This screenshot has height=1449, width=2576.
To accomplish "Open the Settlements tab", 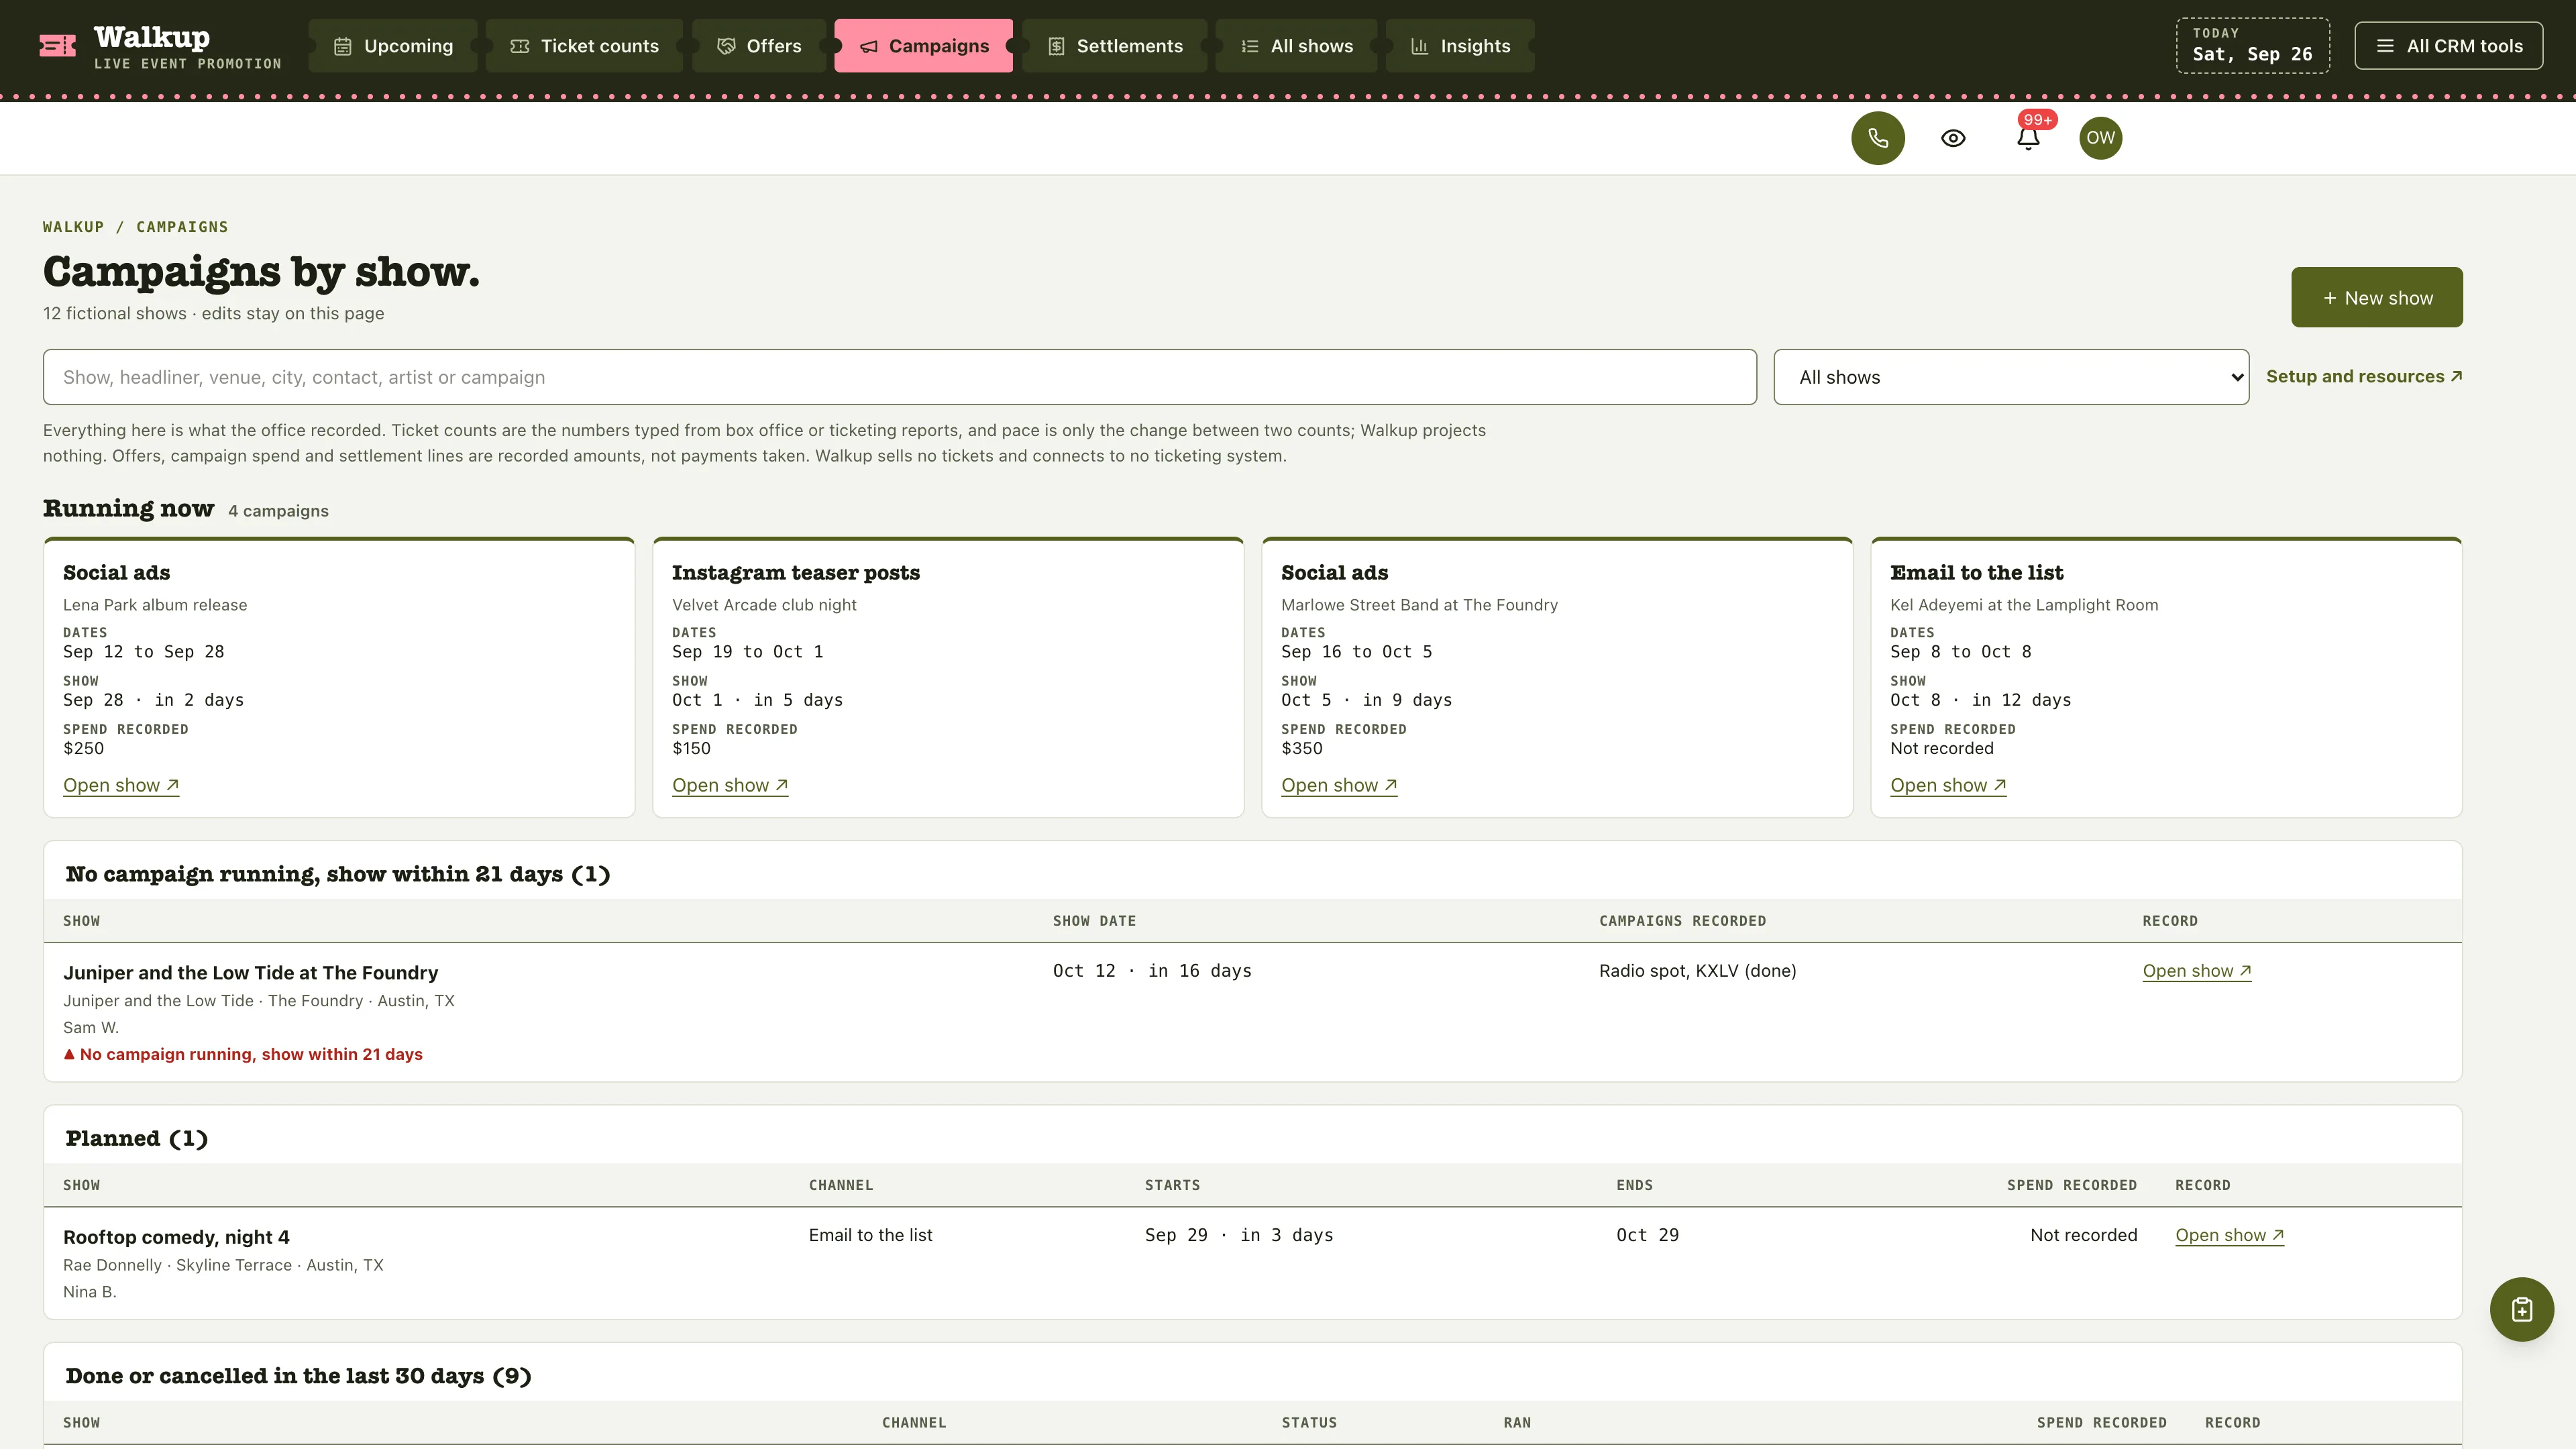I will (x=1115, y=46).
